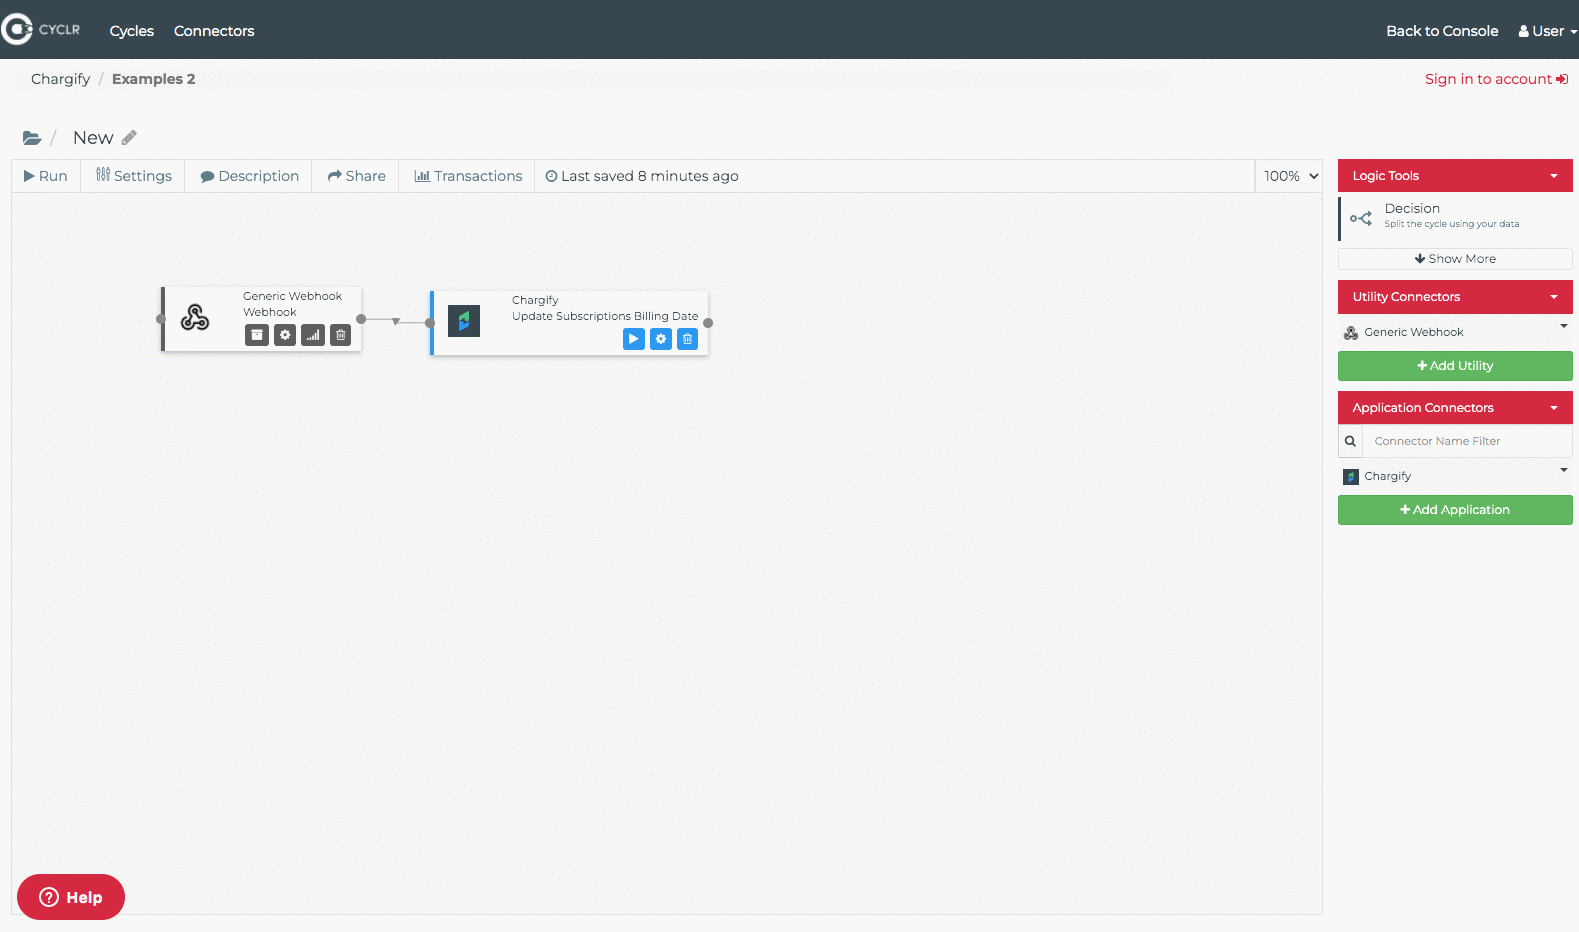Share this cycle
This screenshot has height=932, width=1579.
click(x=356, y=176)
